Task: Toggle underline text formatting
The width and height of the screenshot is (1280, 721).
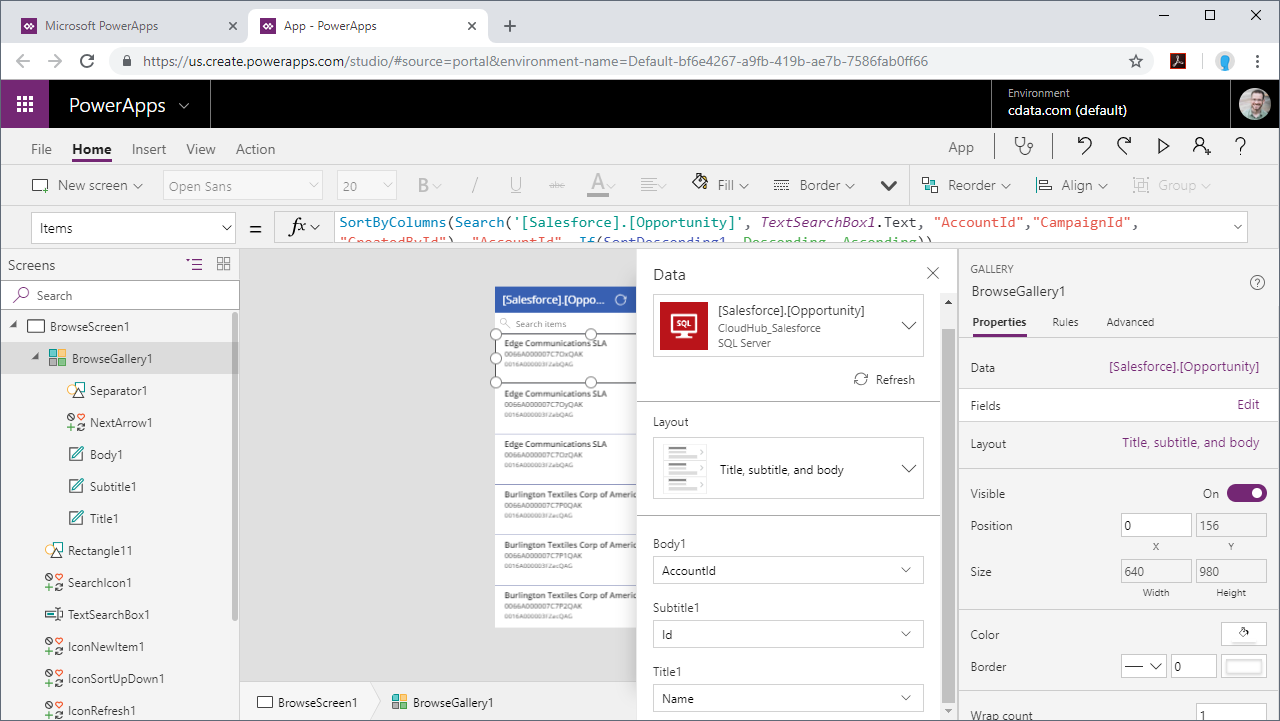Action: point(516,185)
